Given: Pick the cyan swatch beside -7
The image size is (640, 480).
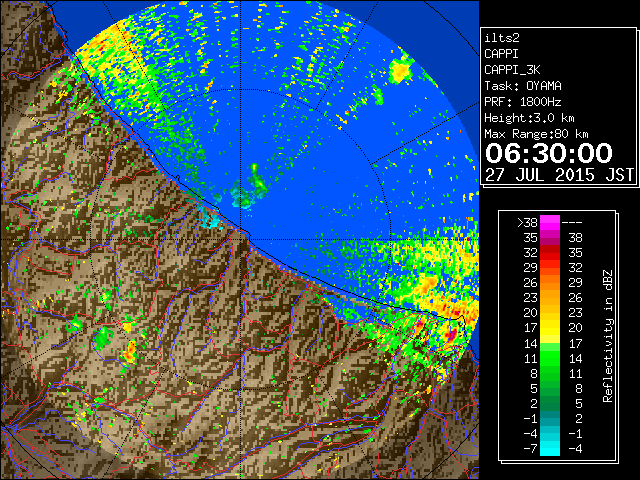Looking at the screenshot, I should [x=550, y=449].
